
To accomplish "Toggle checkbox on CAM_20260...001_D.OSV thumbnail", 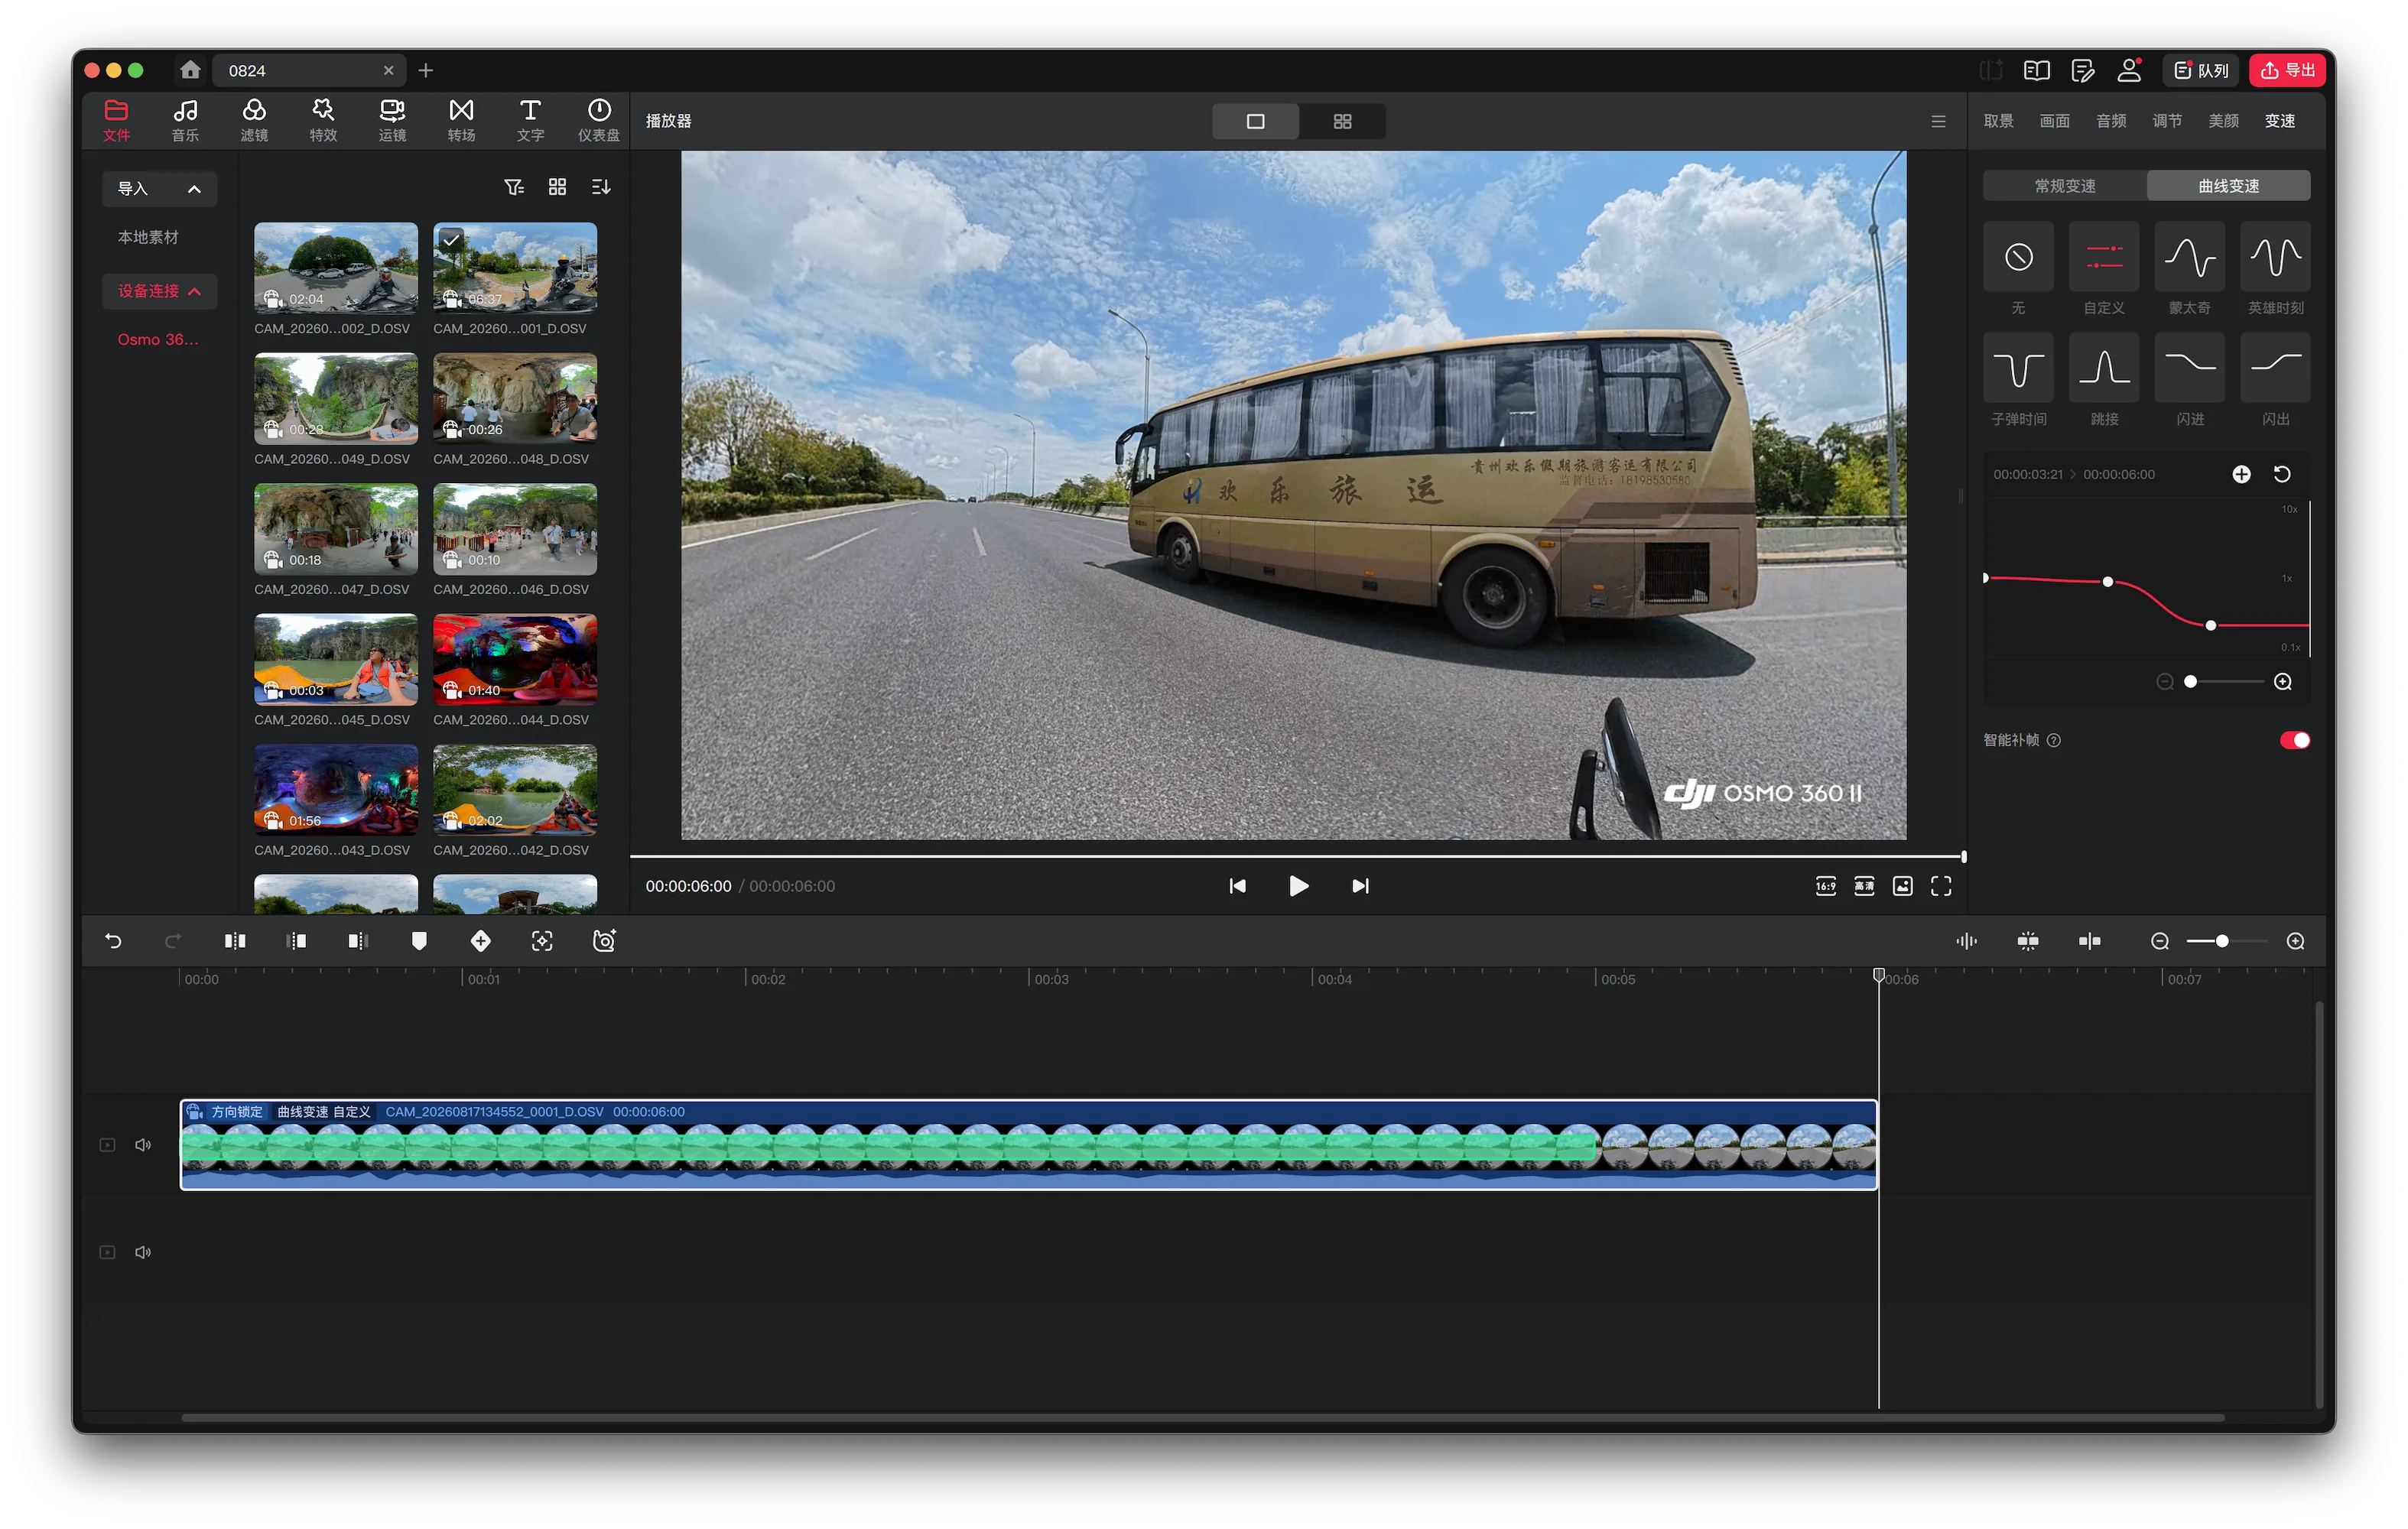I will (451, 240).
